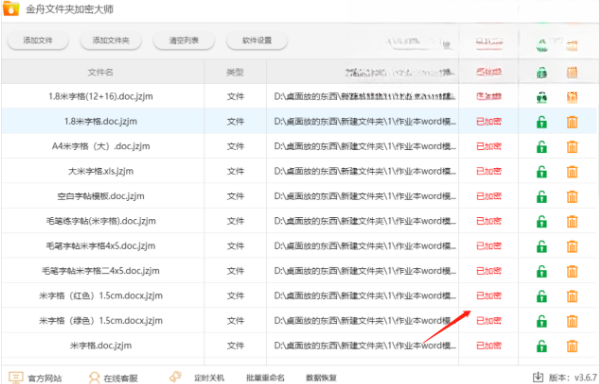The height and width of the screenshot is (384, 599).
Task: Click 文件 type cell of 大米字格.xls.jzjm
Action: pos(235,171)
